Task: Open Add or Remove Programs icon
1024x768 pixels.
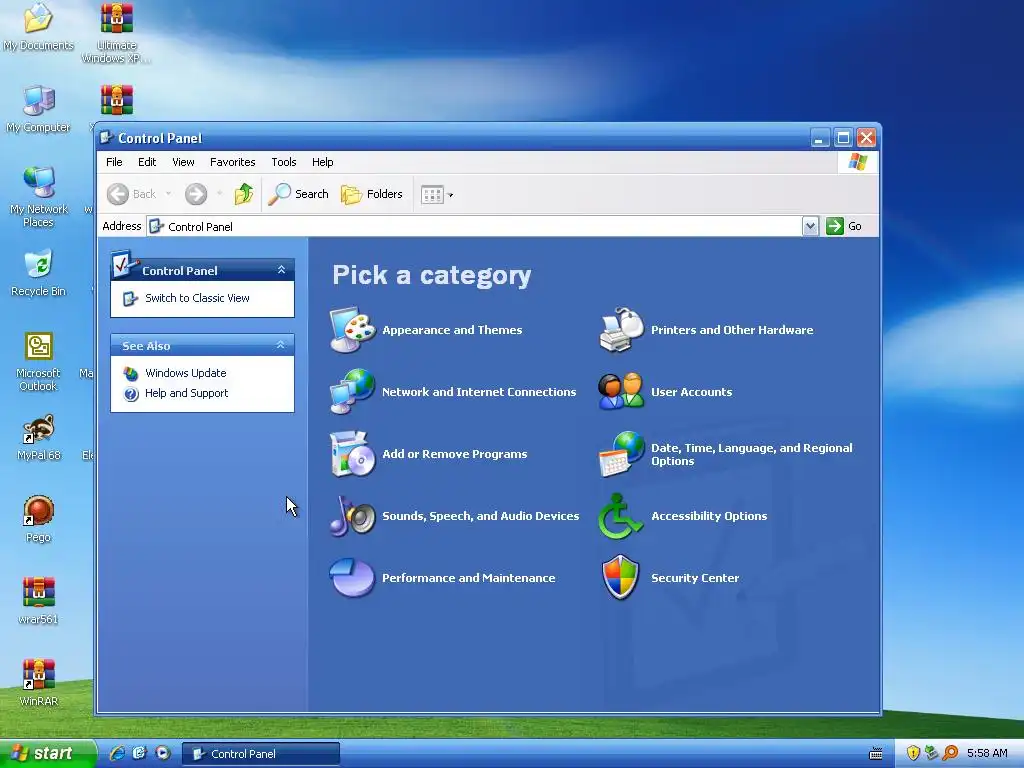Action: [x=352, y=454]
